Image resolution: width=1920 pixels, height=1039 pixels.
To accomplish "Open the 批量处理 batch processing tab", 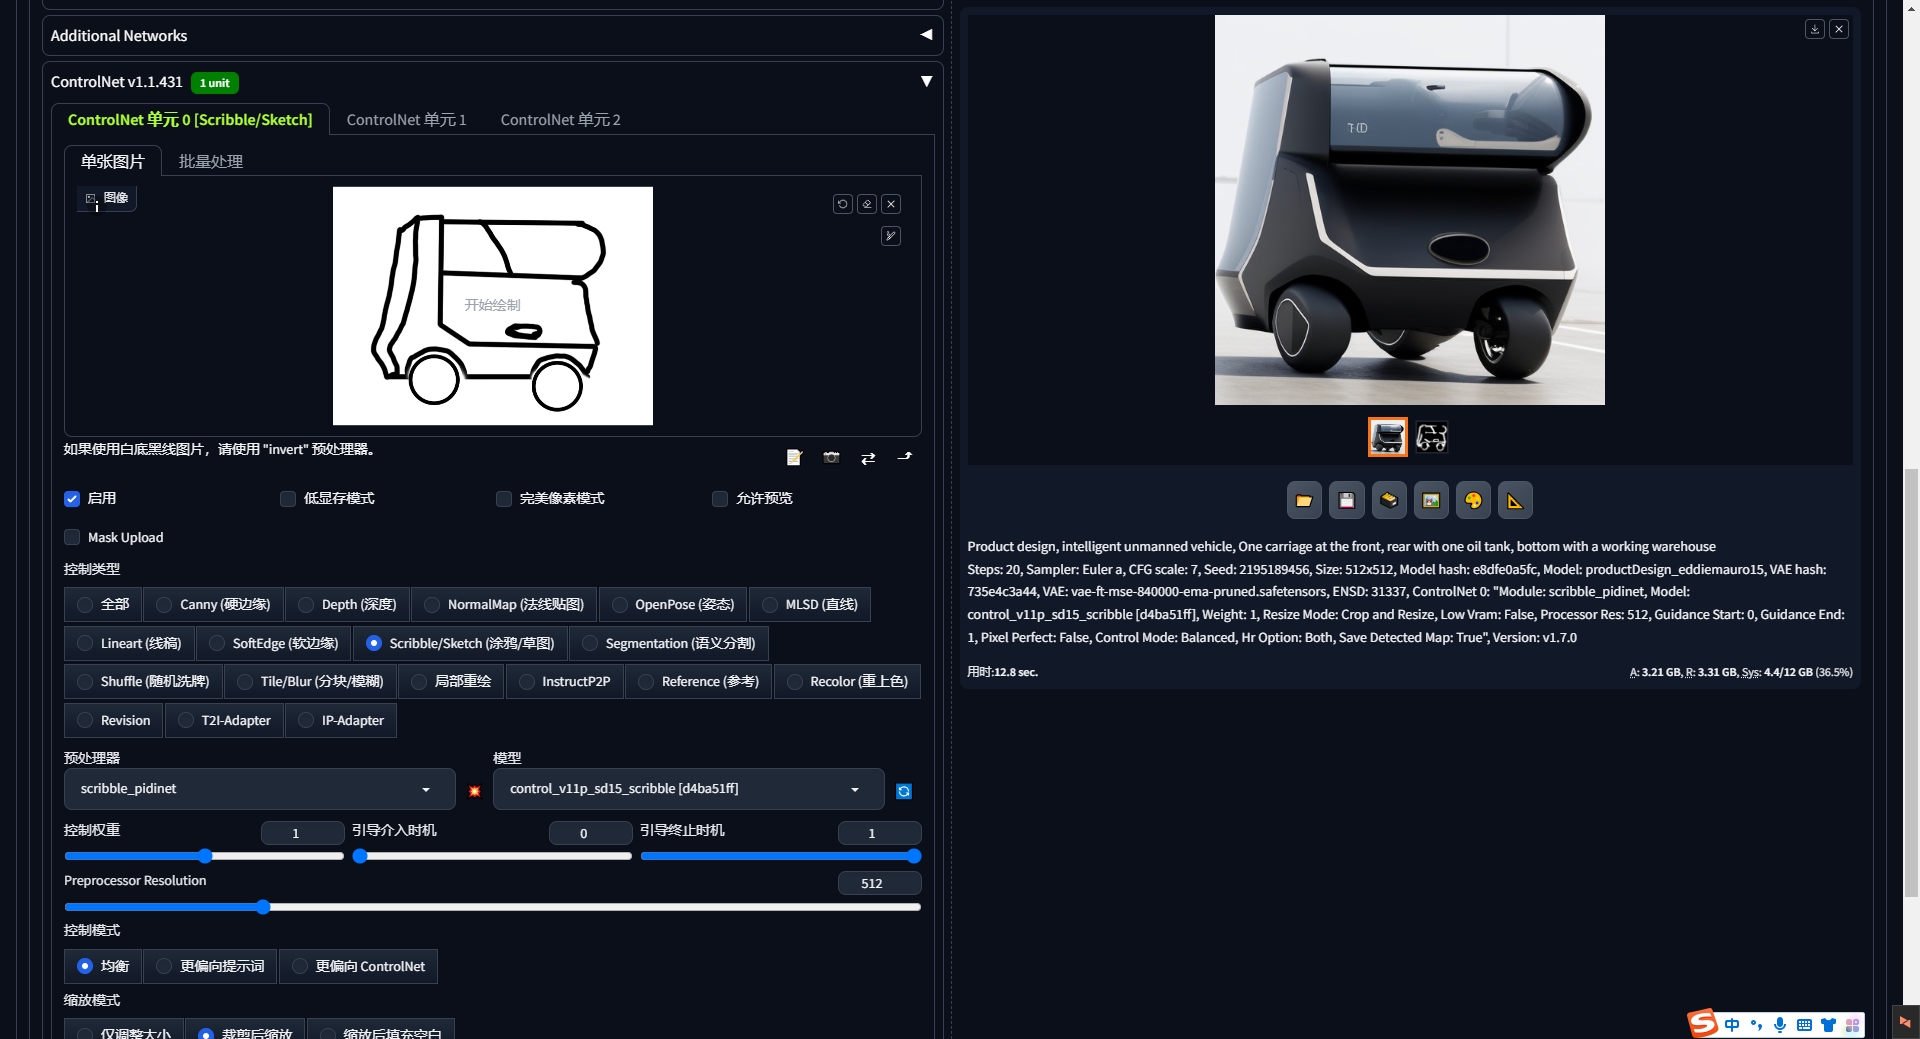I will pos(210,161).
